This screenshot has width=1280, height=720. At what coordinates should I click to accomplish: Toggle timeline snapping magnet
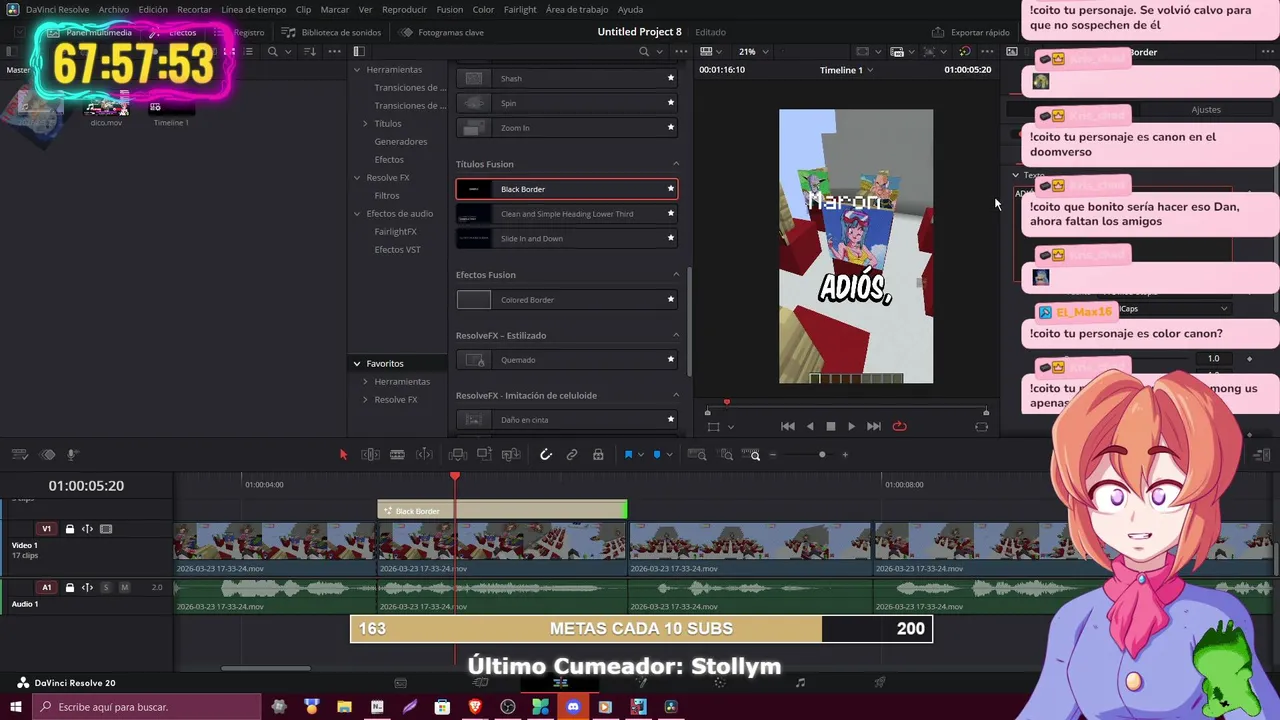tap(546, 455)
